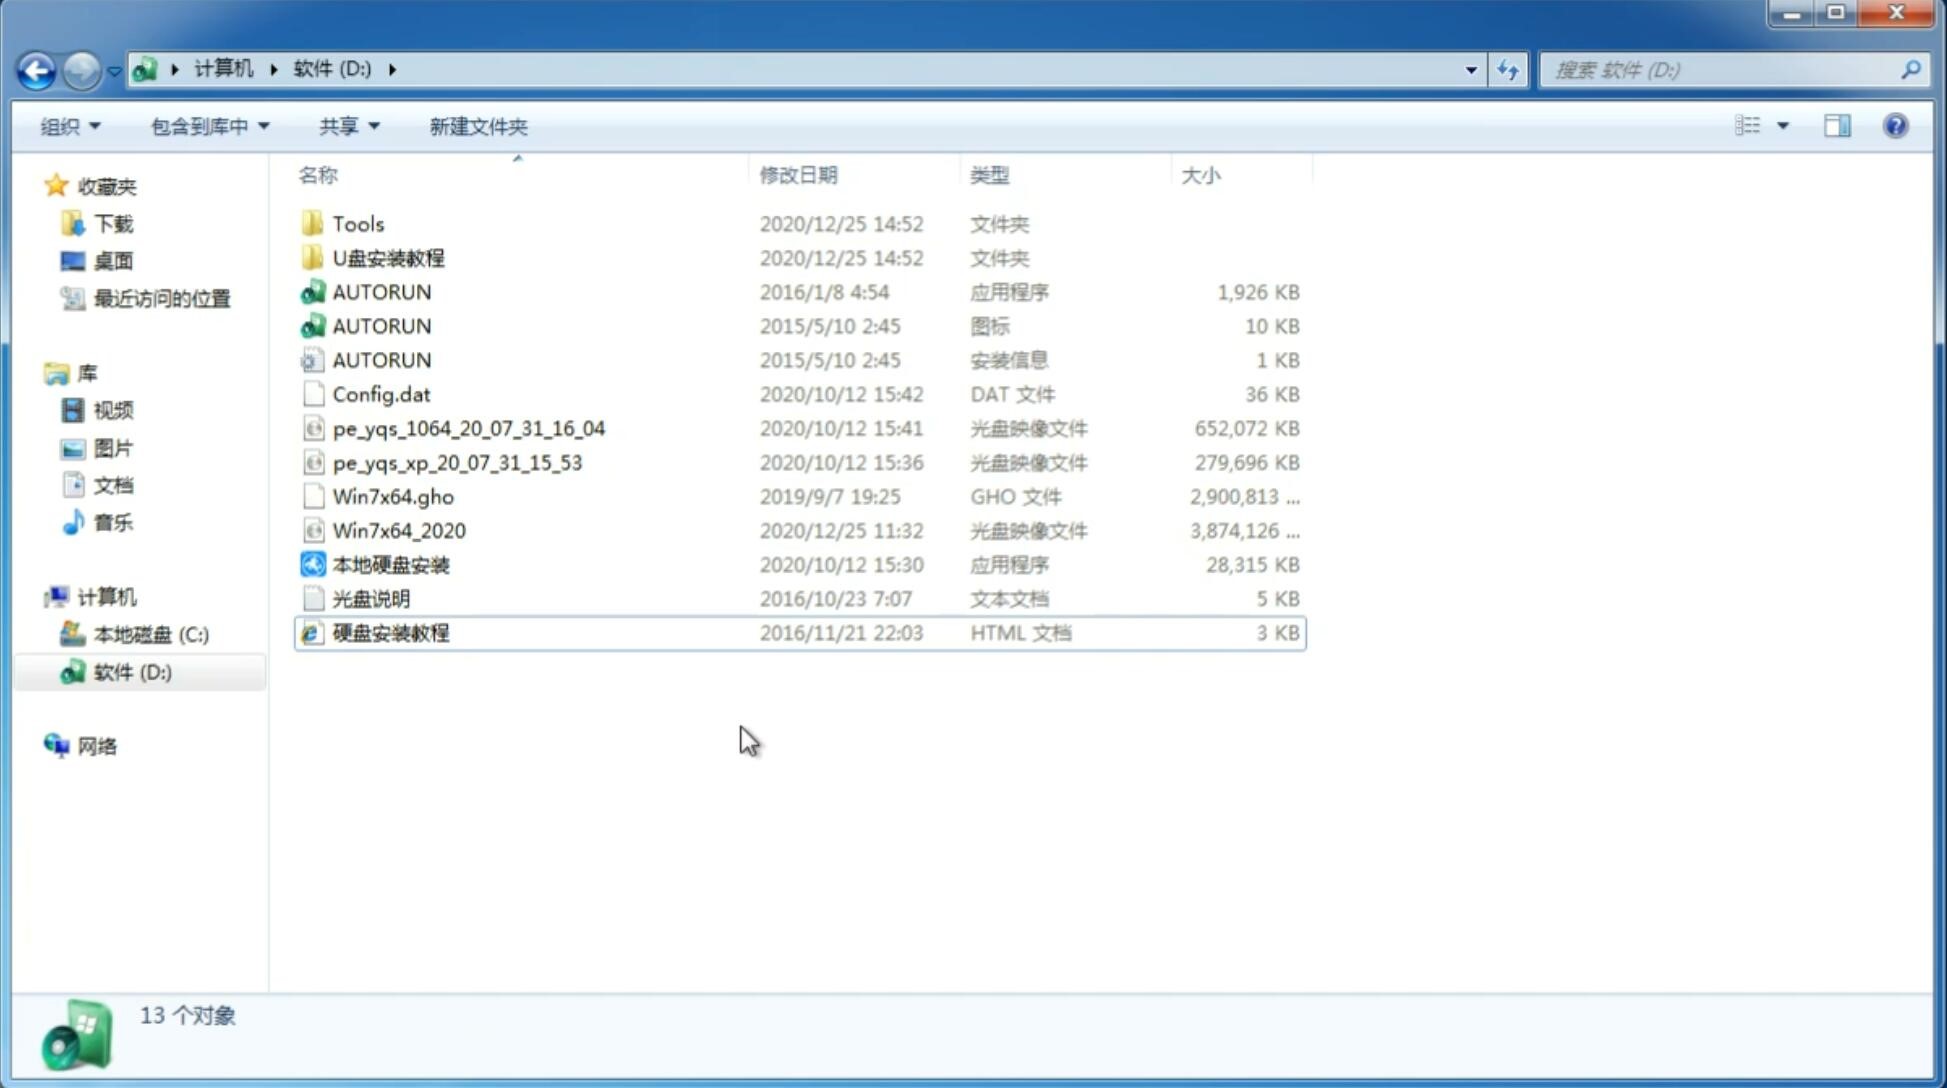Viewport: 1947px width, 1088px height.
Task: Open the Tools folder
Action: pyautogui.click(x=357, y=223)
